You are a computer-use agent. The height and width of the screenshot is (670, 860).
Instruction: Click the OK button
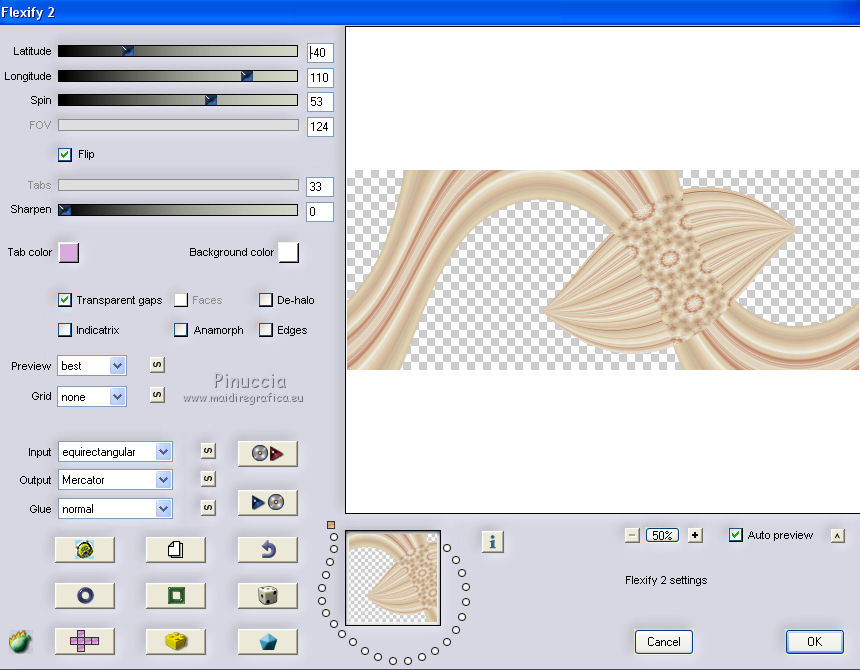pos(814,642)
